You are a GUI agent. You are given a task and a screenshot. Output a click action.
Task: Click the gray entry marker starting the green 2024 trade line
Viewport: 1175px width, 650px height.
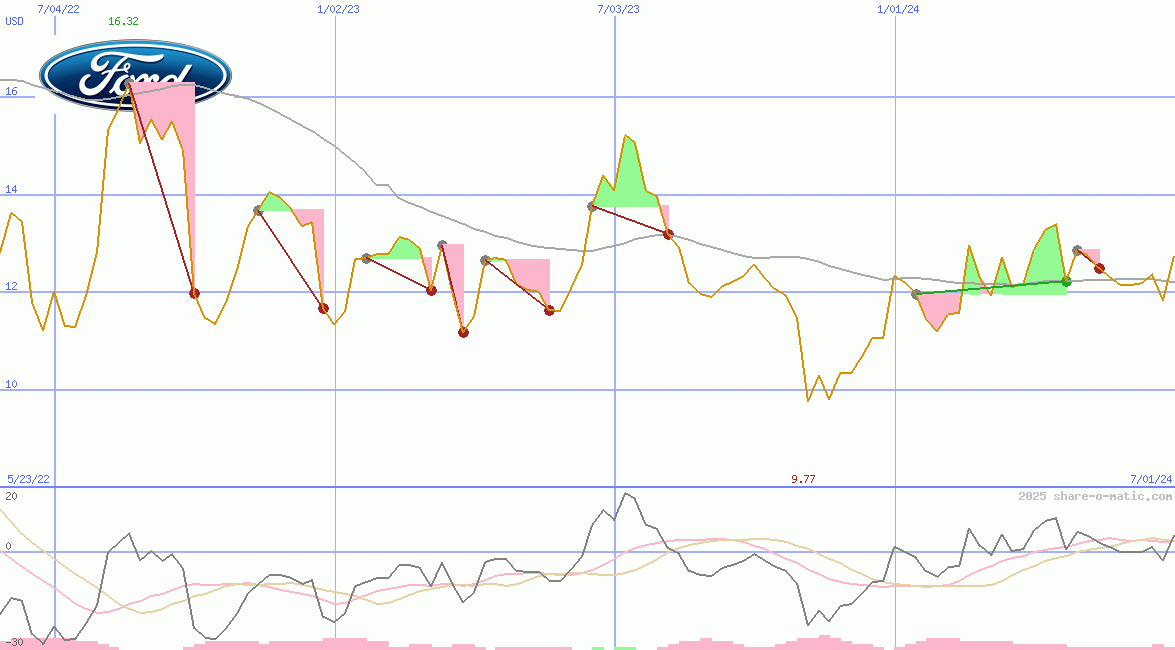916,294
